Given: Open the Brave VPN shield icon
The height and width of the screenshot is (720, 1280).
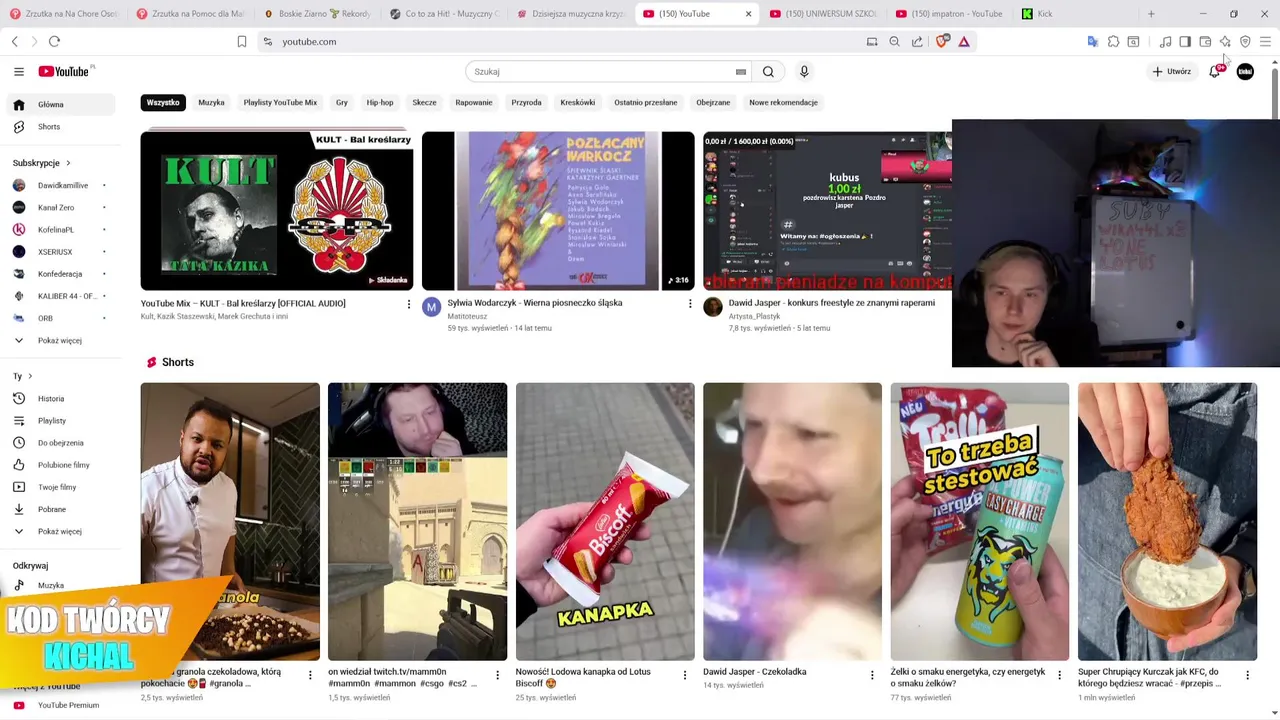Looking at the screenshot, I should point(1245,41).
